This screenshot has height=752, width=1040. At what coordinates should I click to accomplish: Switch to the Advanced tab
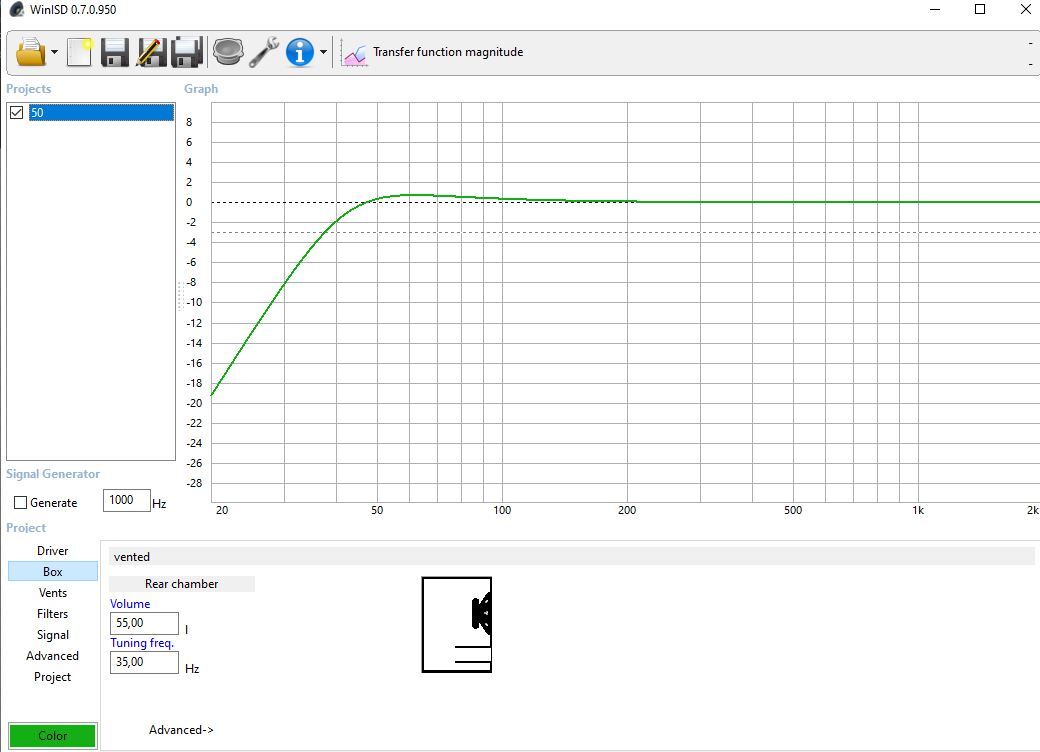coord(52,656)
